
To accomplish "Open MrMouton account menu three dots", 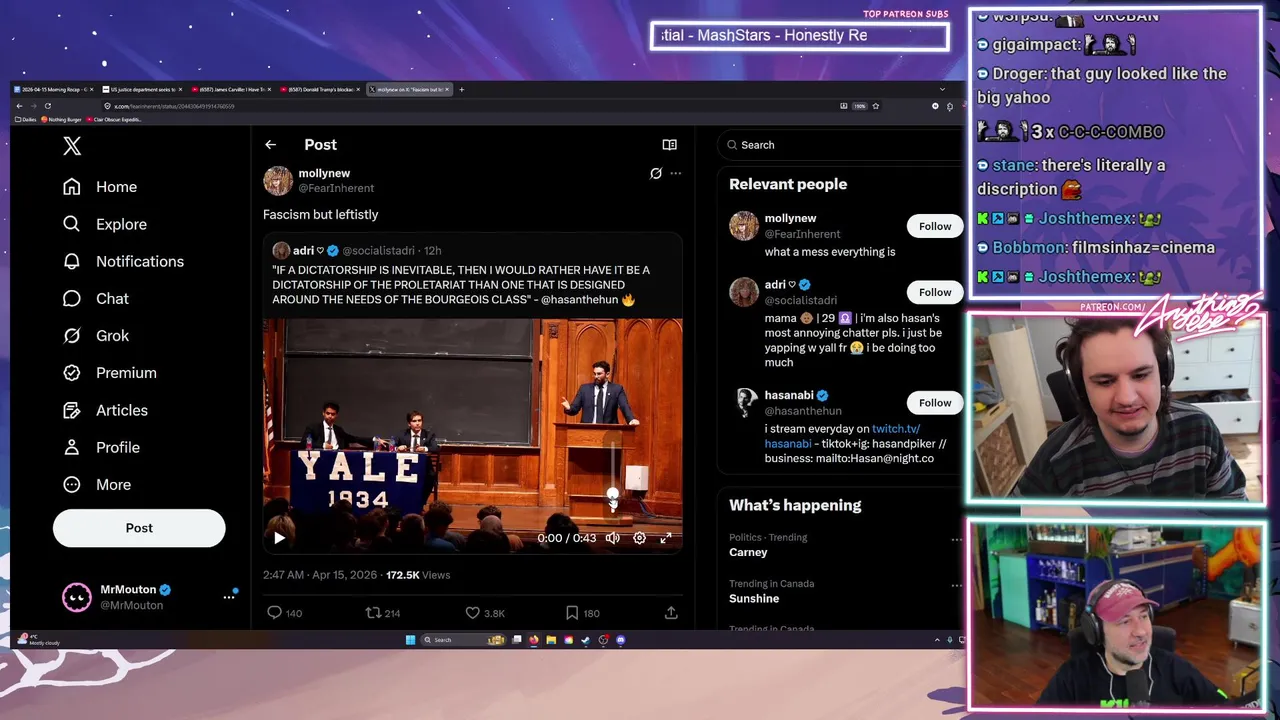I will click(228, 597).
